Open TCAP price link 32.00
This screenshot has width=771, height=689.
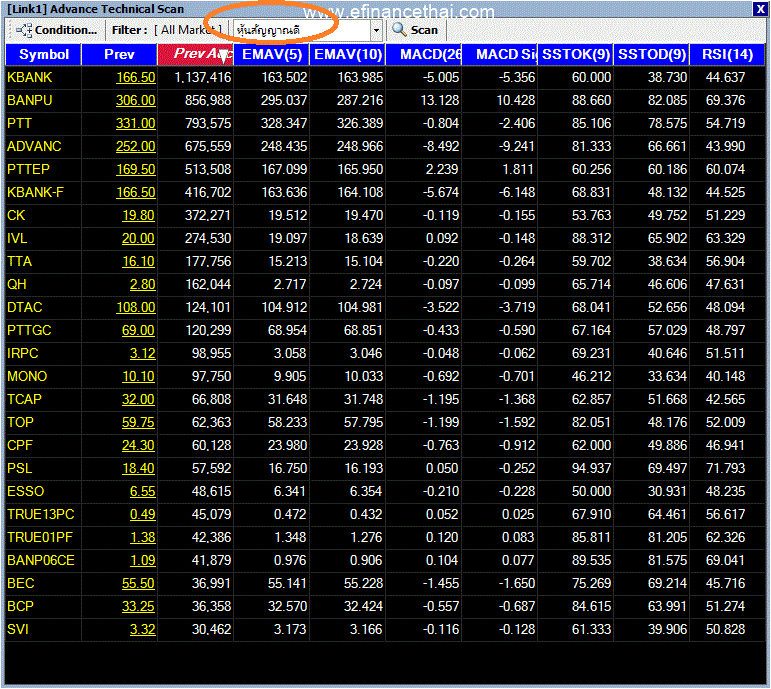point(139,399)
